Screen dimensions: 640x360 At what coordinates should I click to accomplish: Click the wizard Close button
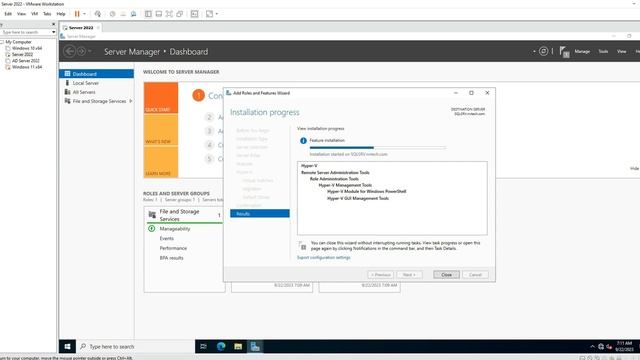click(446, 275)
